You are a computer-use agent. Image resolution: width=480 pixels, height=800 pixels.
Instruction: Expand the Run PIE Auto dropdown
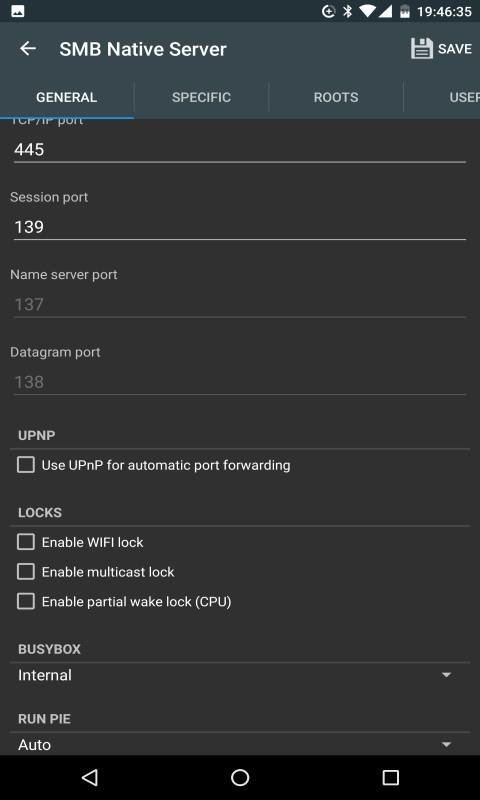[x=240, y=744]
